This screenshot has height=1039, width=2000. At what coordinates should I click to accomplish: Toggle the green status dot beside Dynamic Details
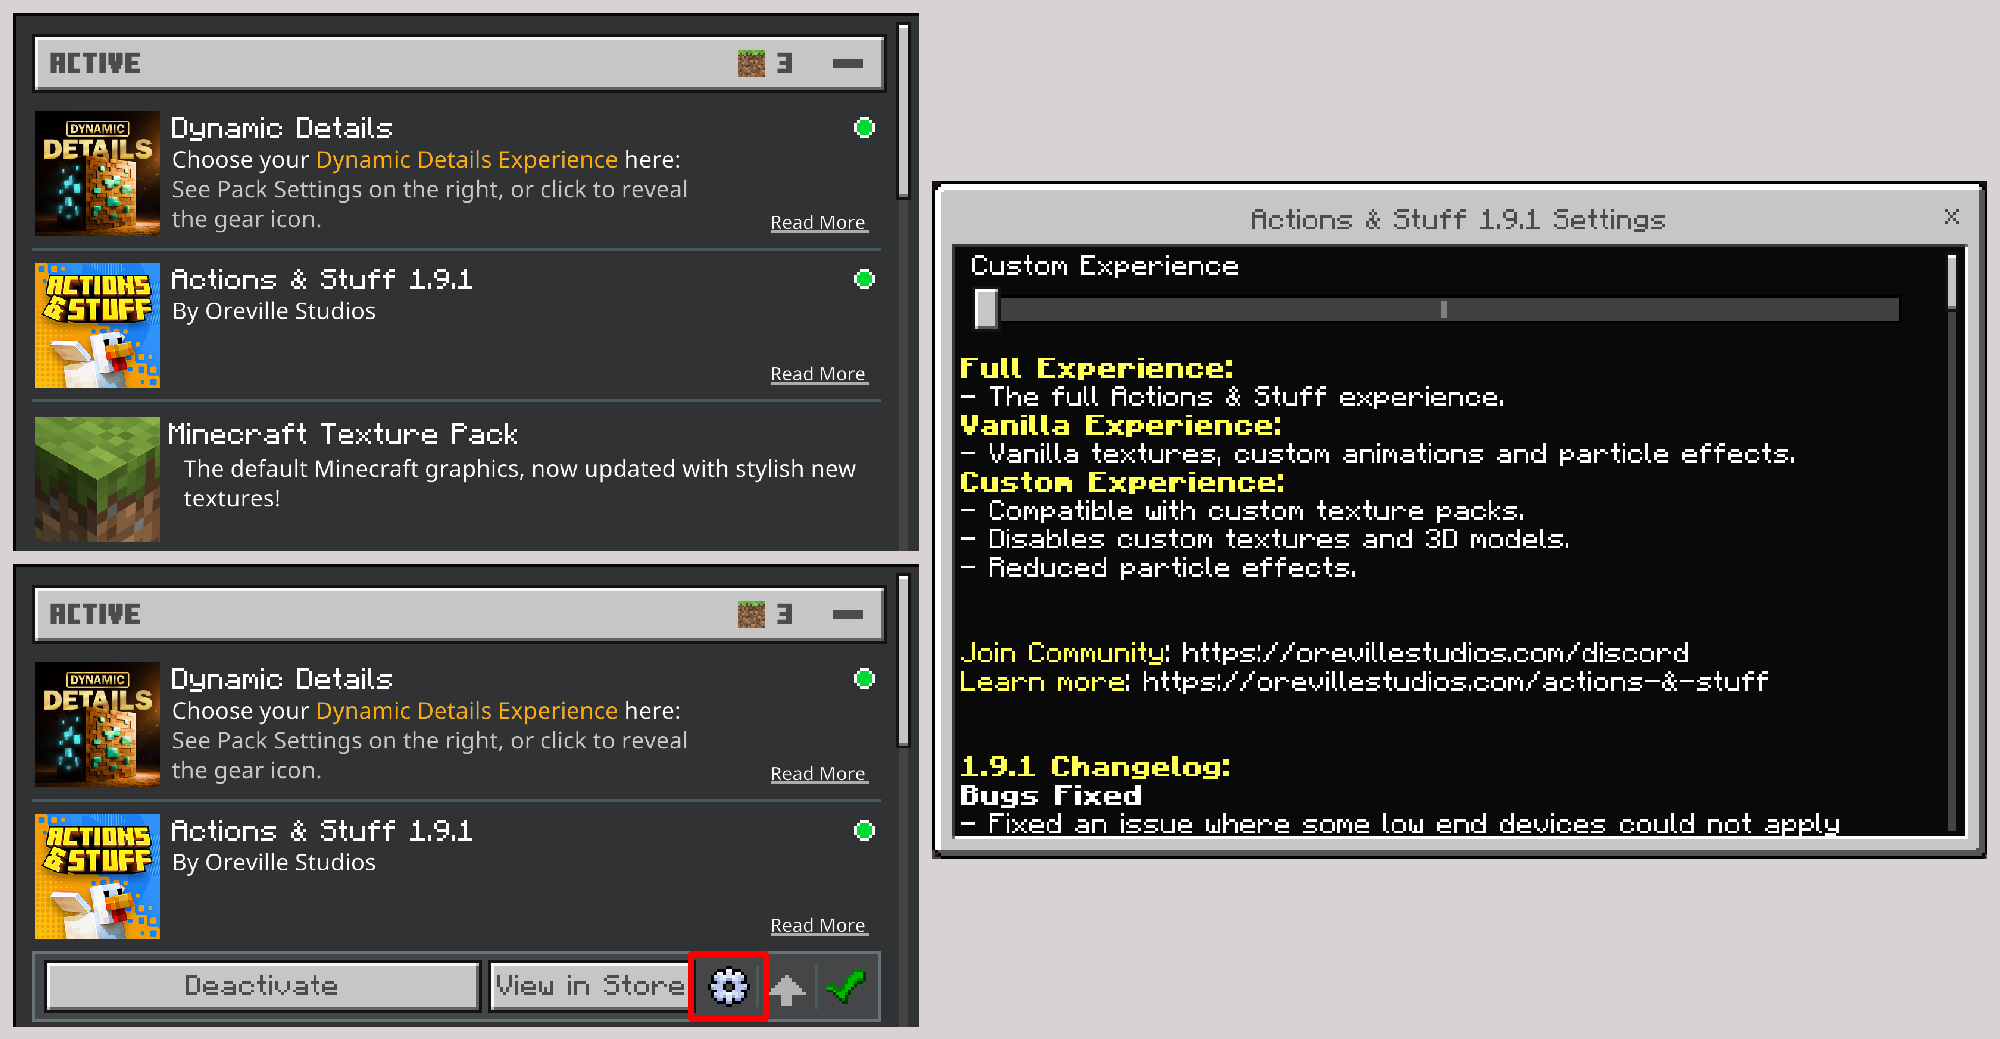click(x=864, y=128)
